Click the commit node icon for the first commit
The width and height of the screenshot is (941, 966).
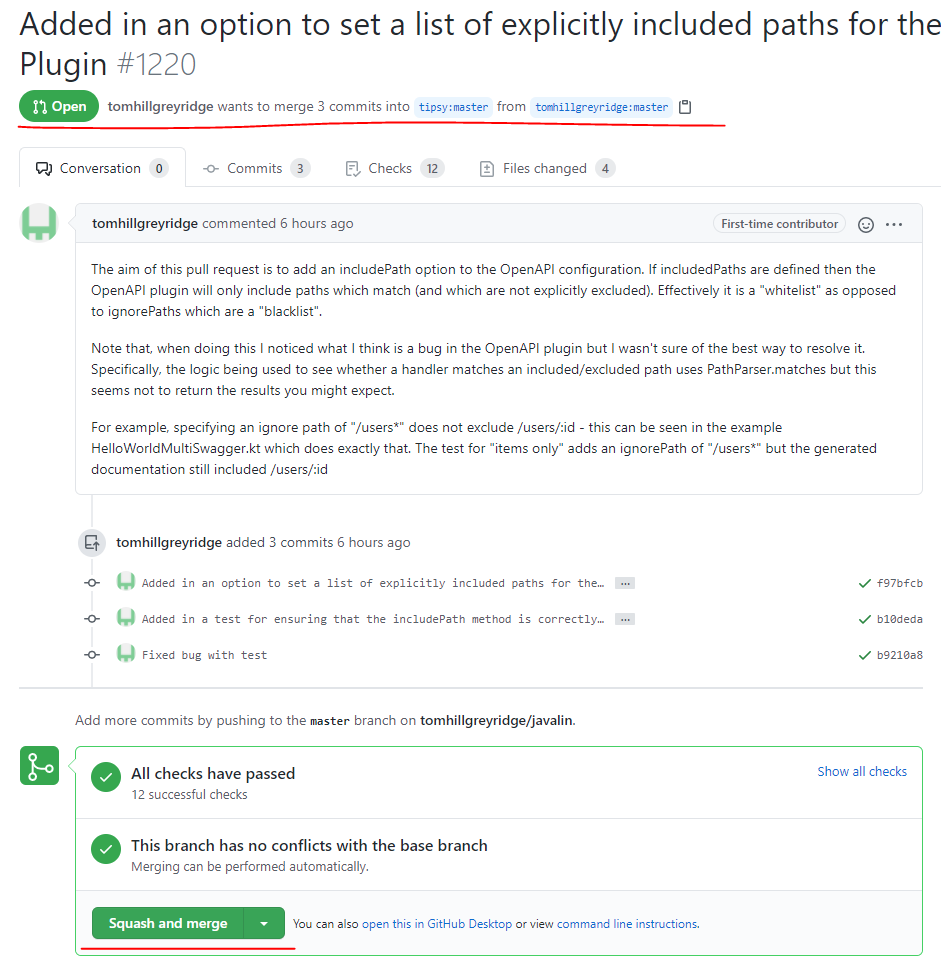(91, 582)
